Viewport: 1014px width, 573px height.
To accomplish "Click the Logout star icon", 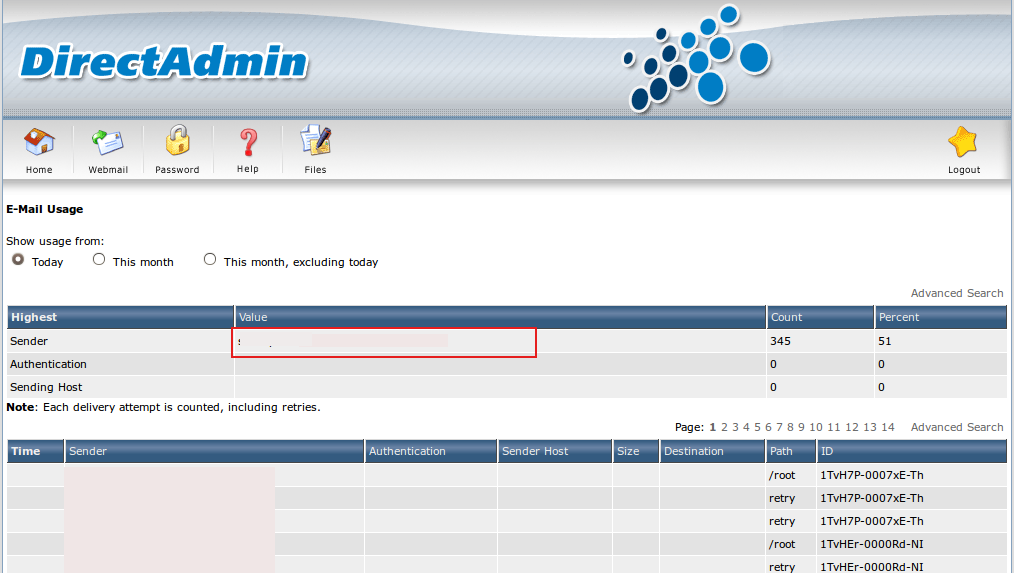I will coord(963,143).
